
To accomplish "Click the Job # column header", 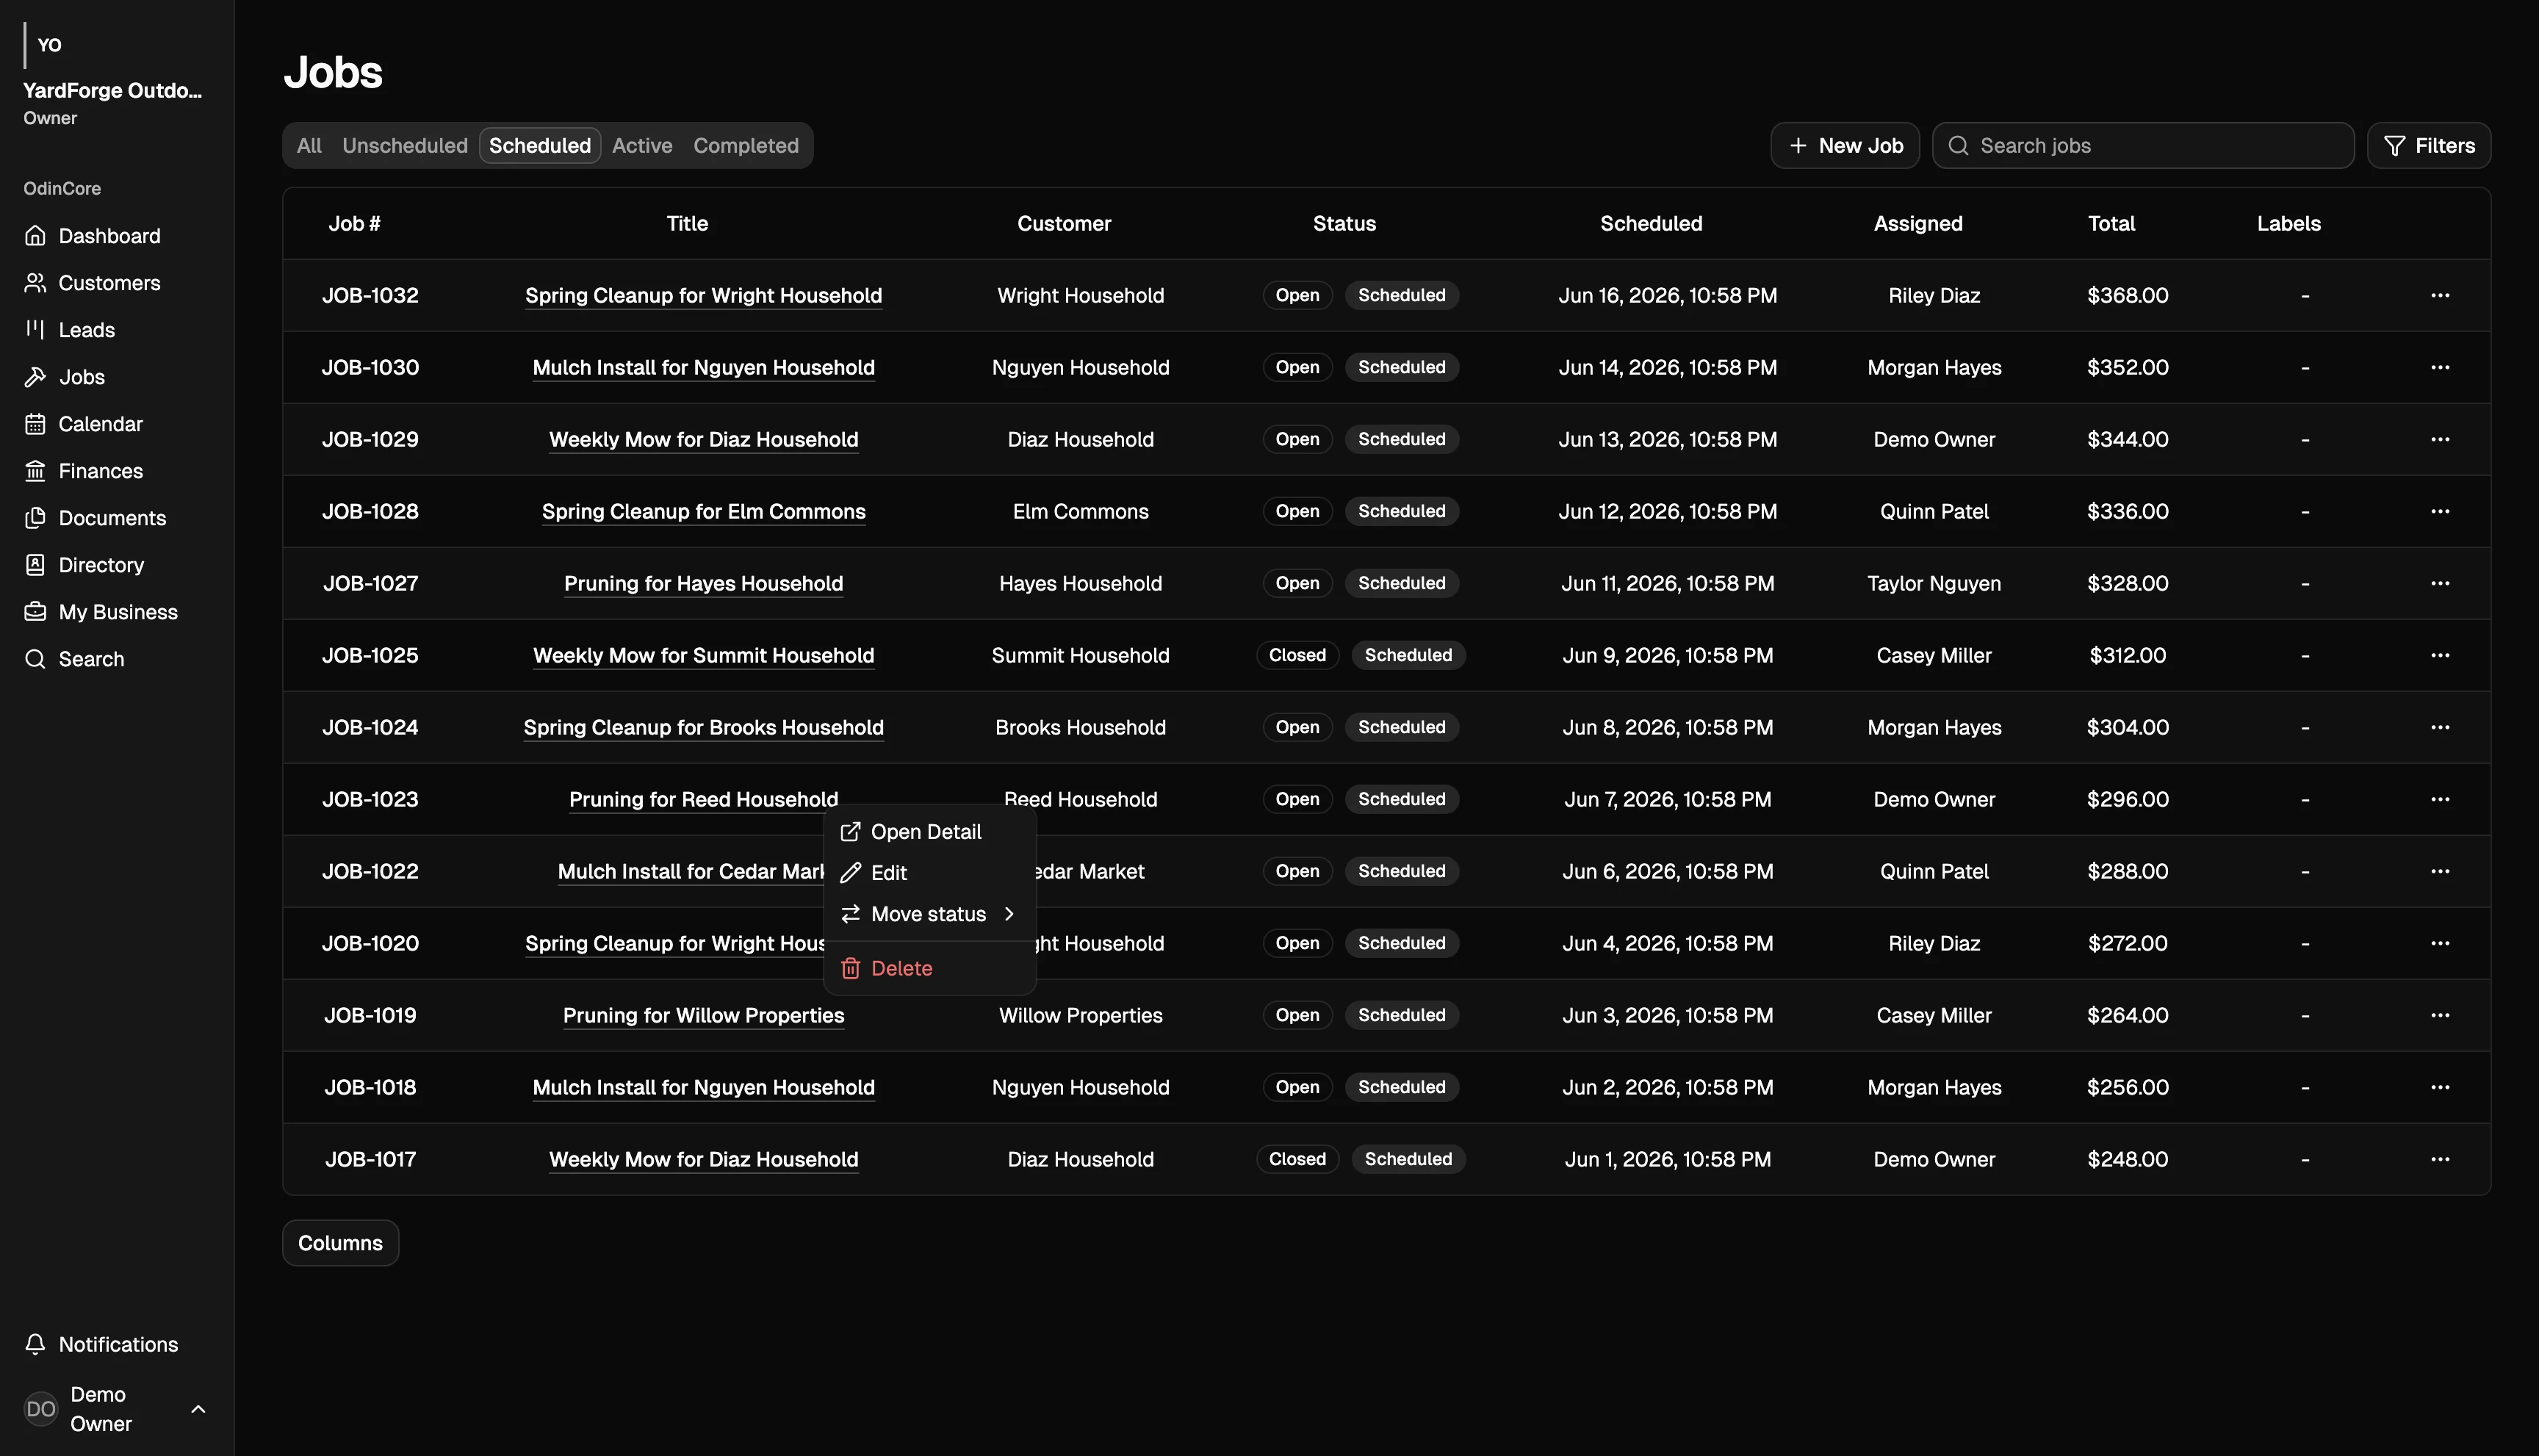I will click(x=354, y=224).
